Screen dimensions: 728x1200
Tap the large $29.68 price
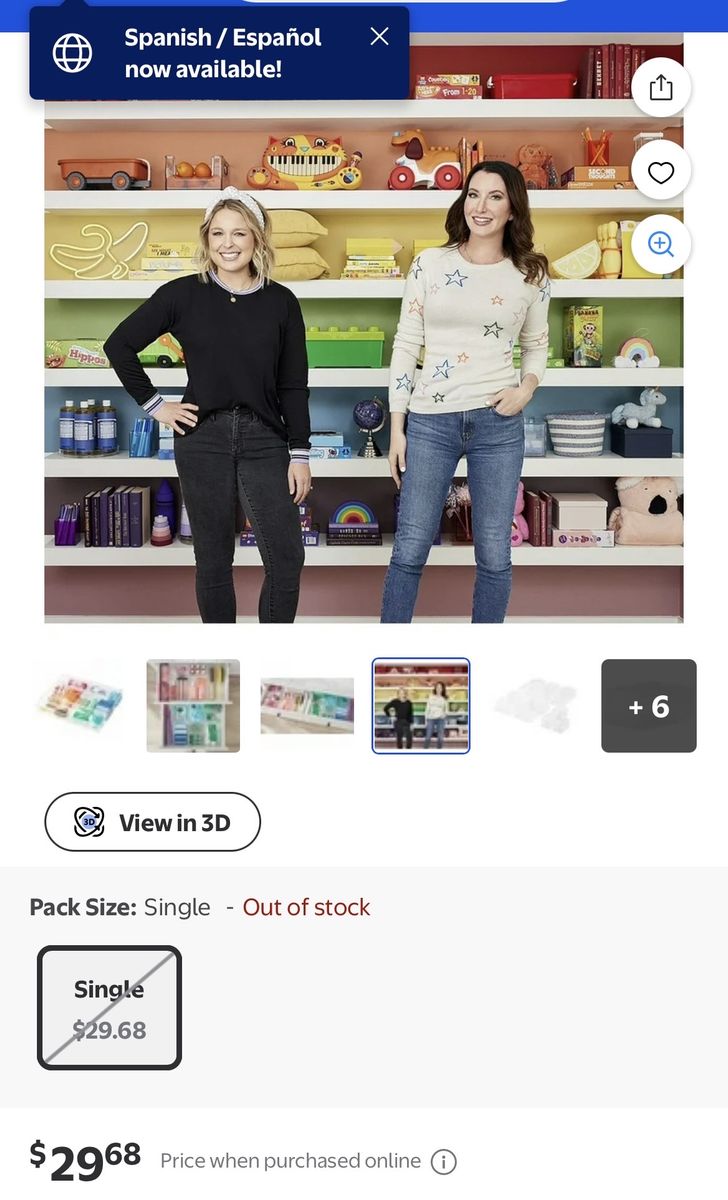[x=85, y=1160]
